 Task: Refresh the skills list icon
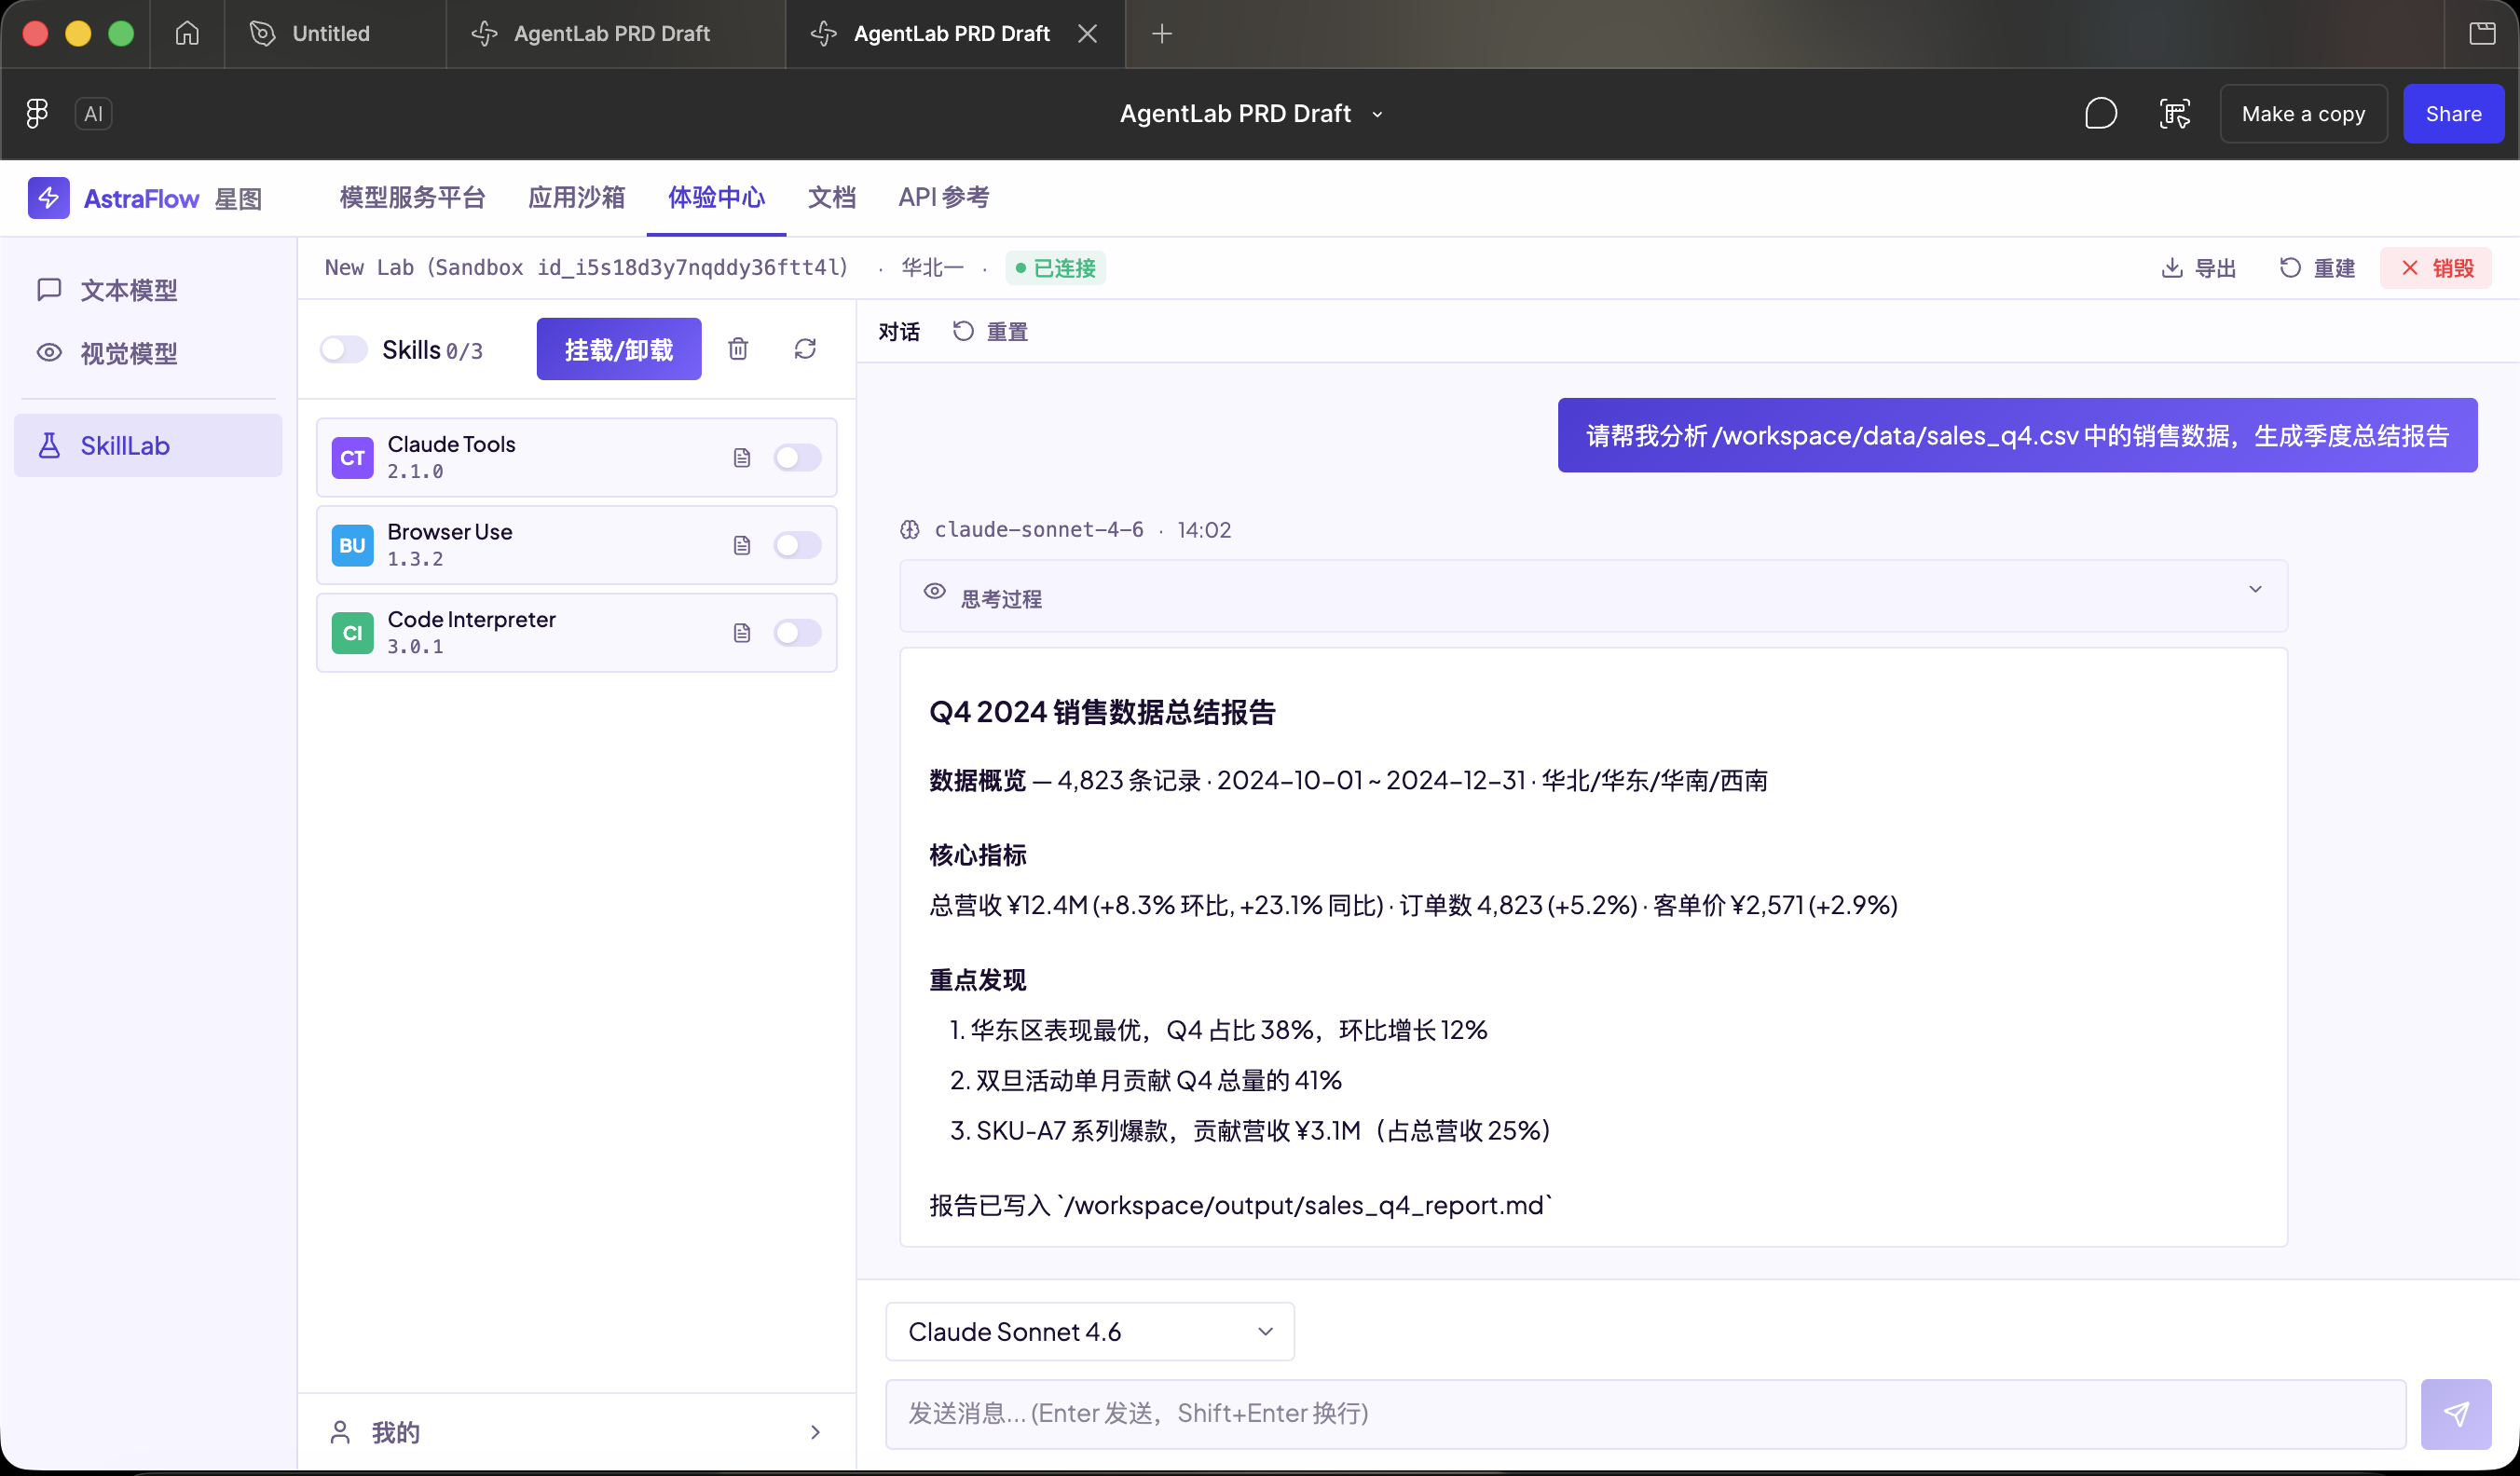[x=805, y=349]
